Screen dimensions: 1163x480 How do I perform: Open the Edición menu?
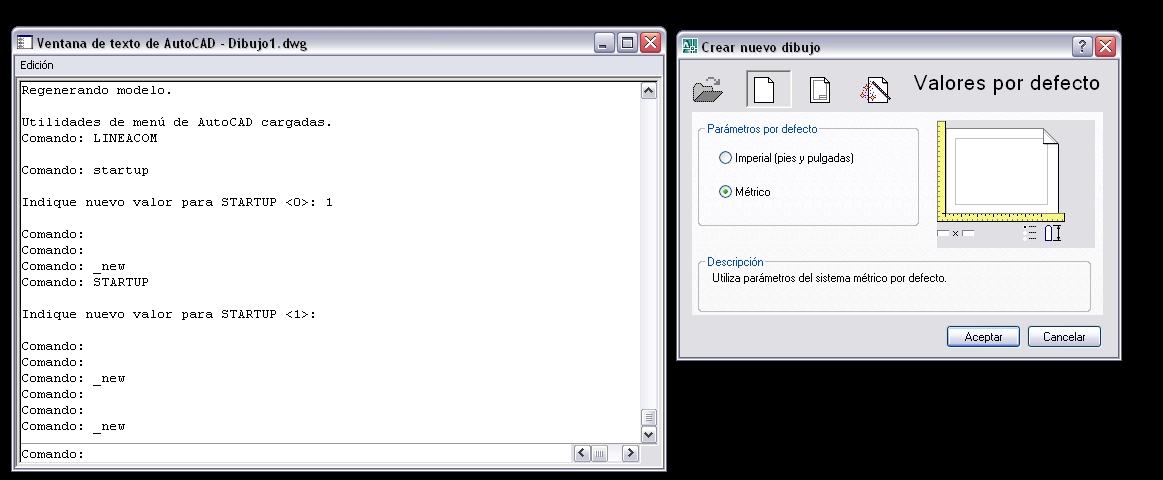(x=36, y=65)
